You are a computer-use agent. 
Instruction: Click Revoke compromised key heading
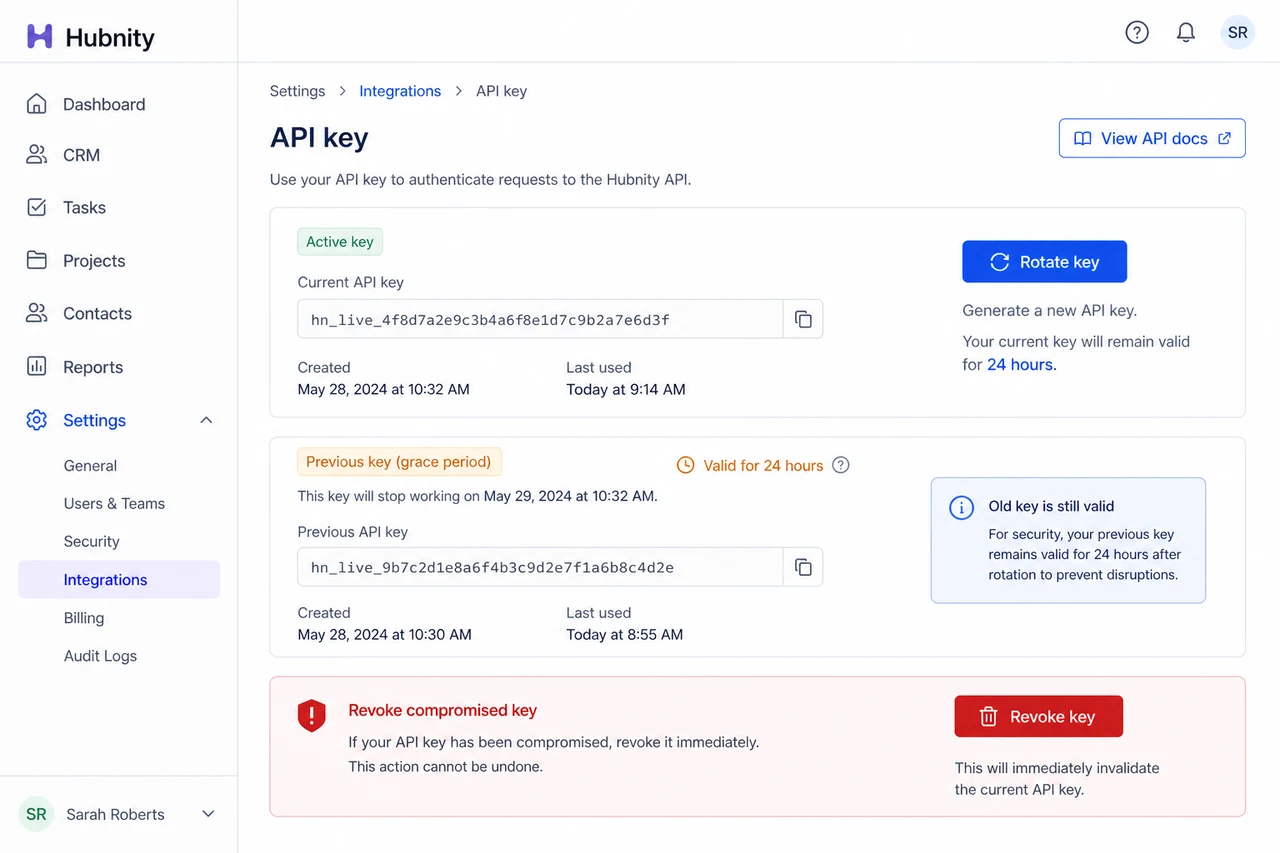(443, 710)
